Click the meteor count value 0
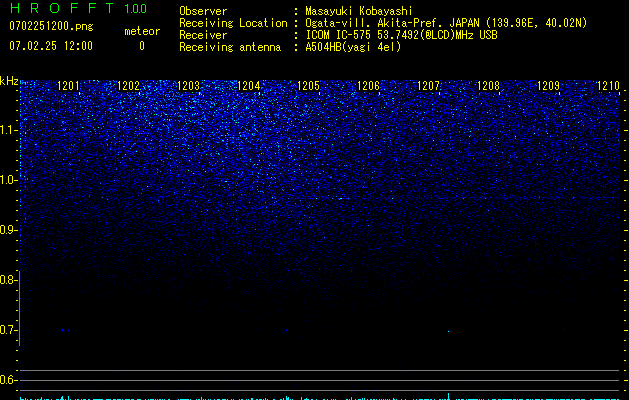Image resolution: width=629 pixels, height=400 pixels. tap(142, 46)
